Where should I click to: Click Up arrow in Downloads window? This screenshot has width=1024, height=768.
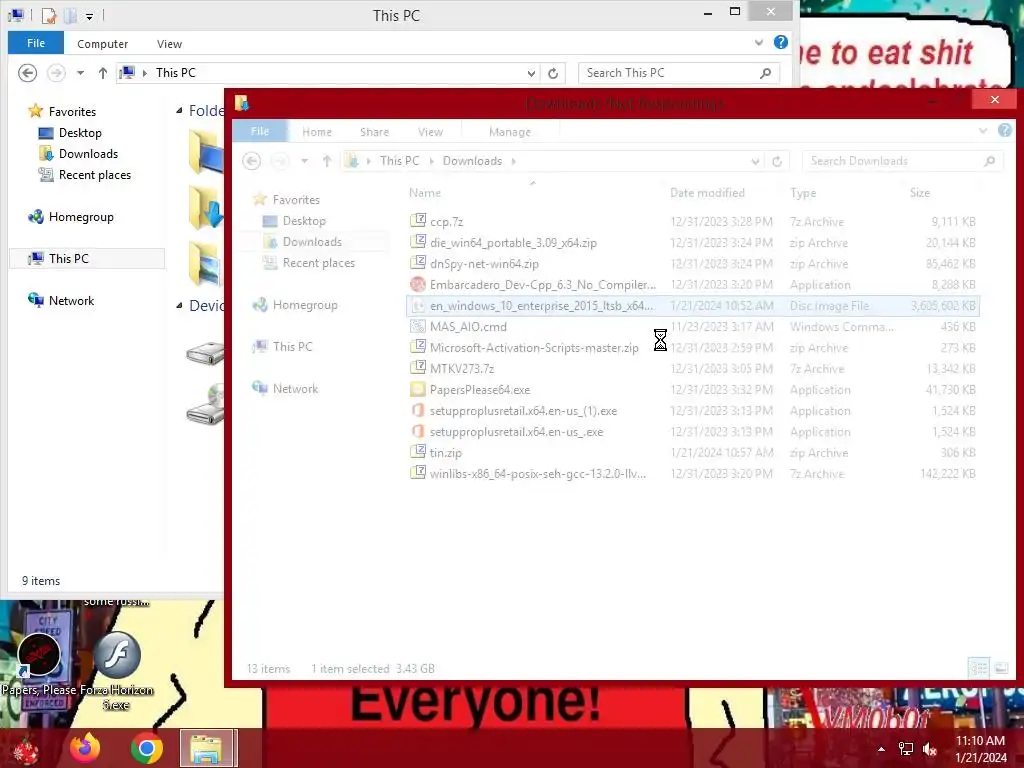[327, 161]
